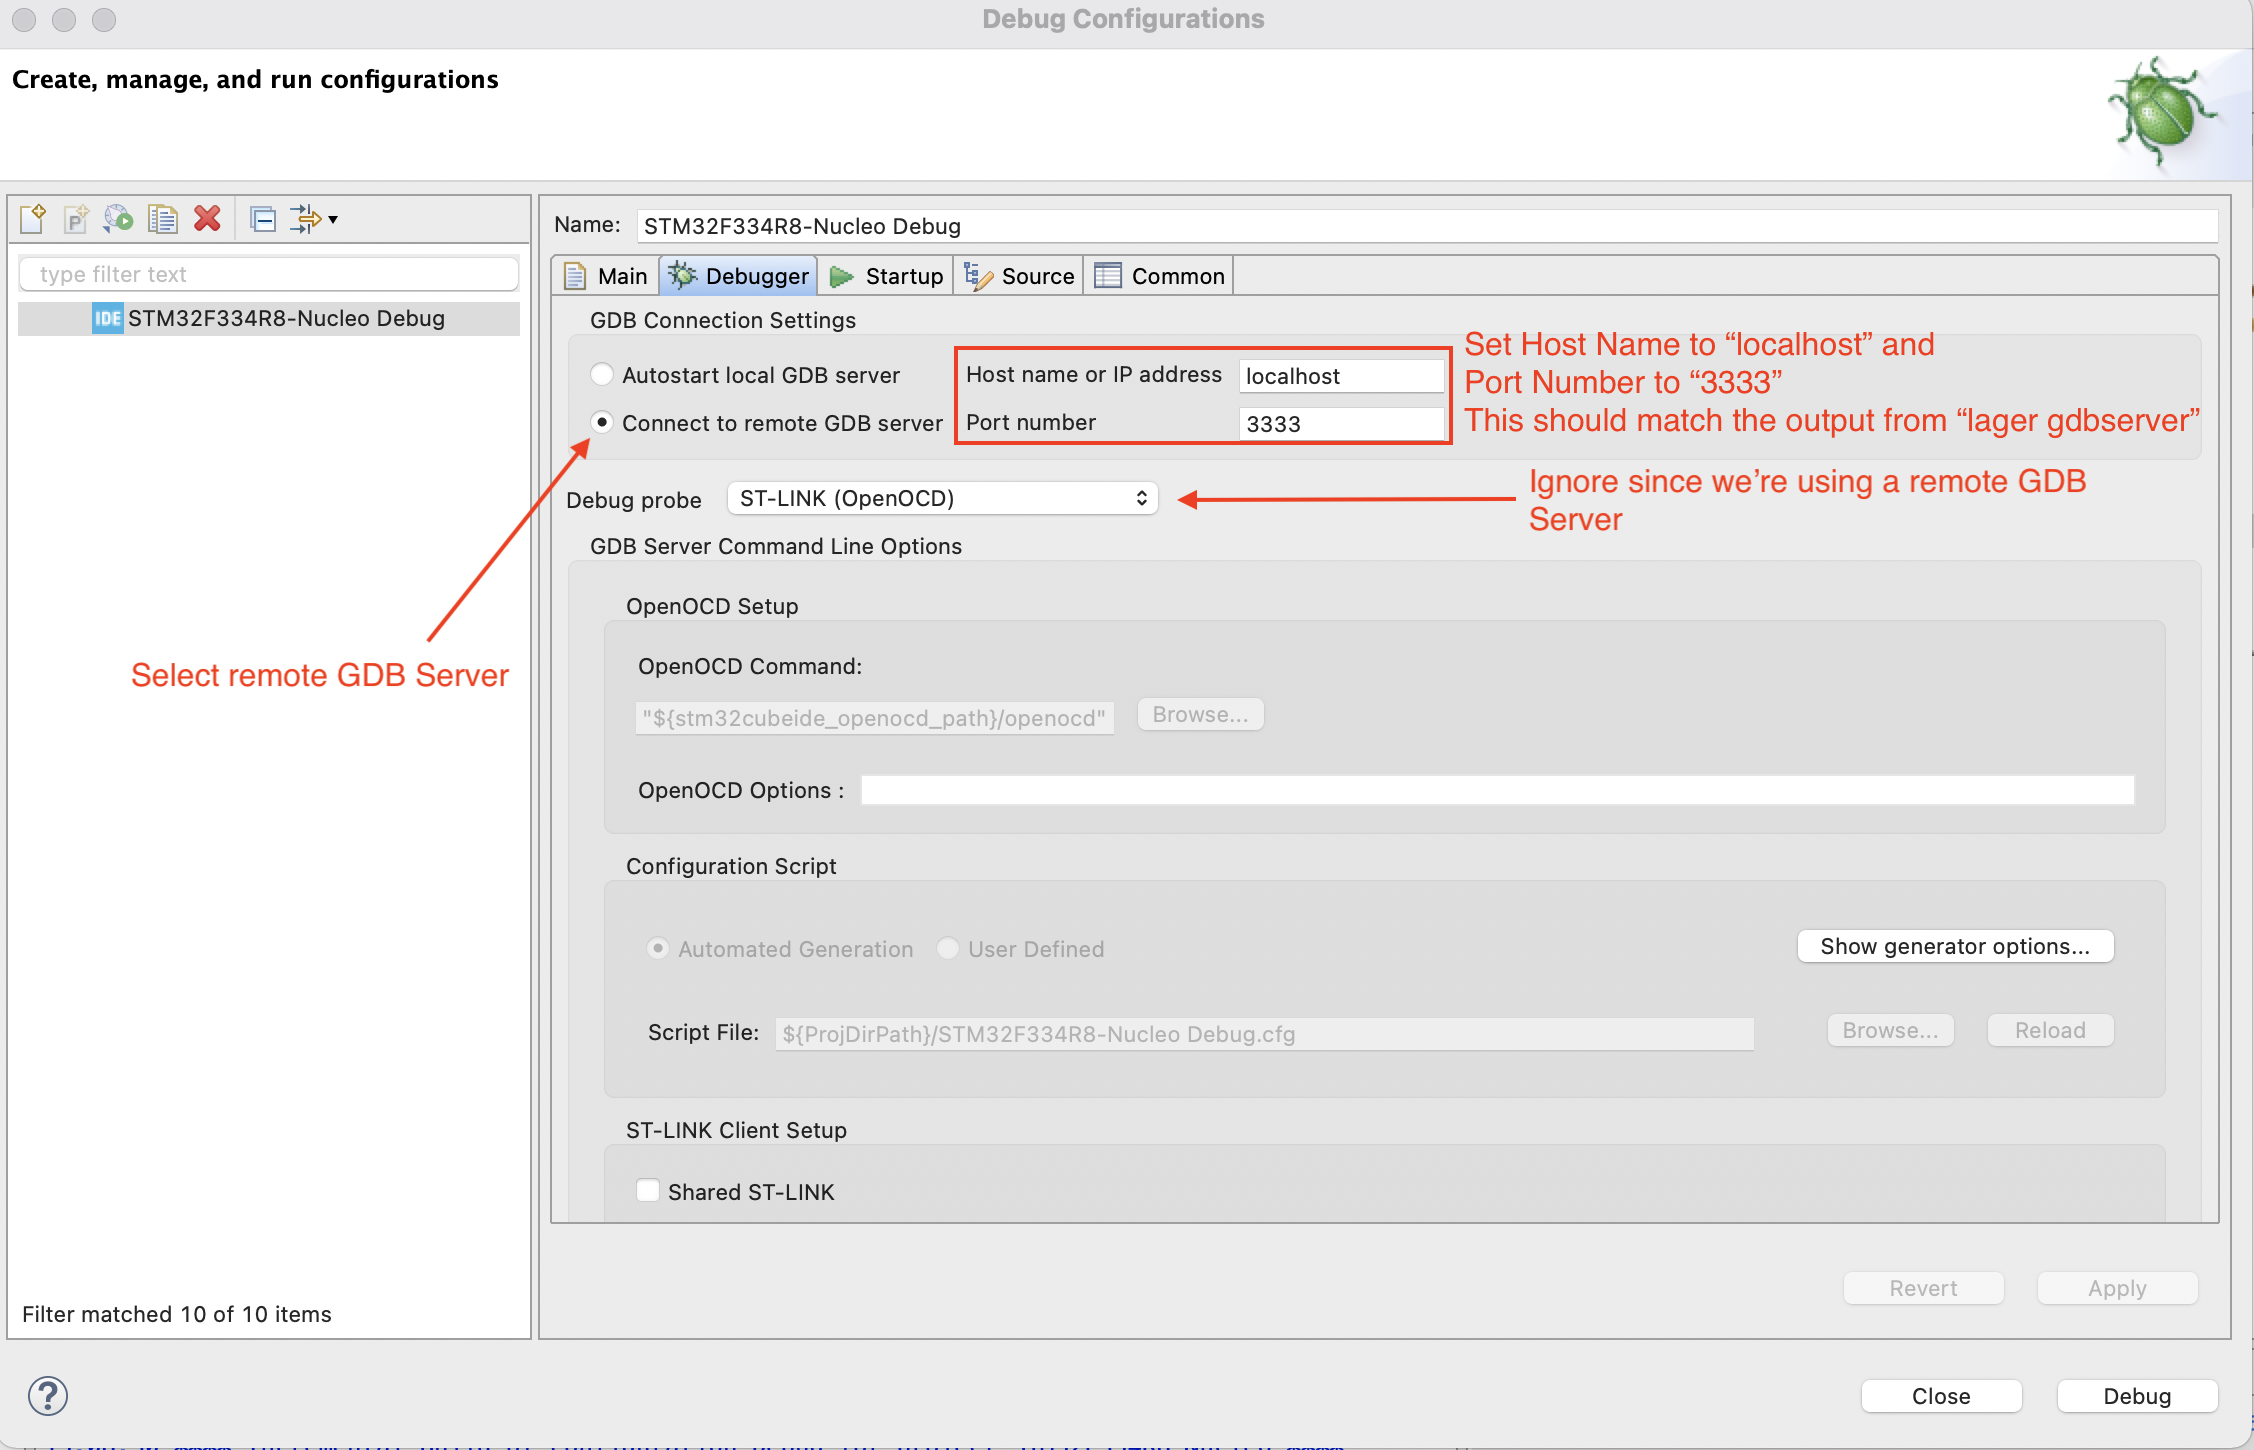
Task: Edit the configuration Name field
Action: 1427,226
